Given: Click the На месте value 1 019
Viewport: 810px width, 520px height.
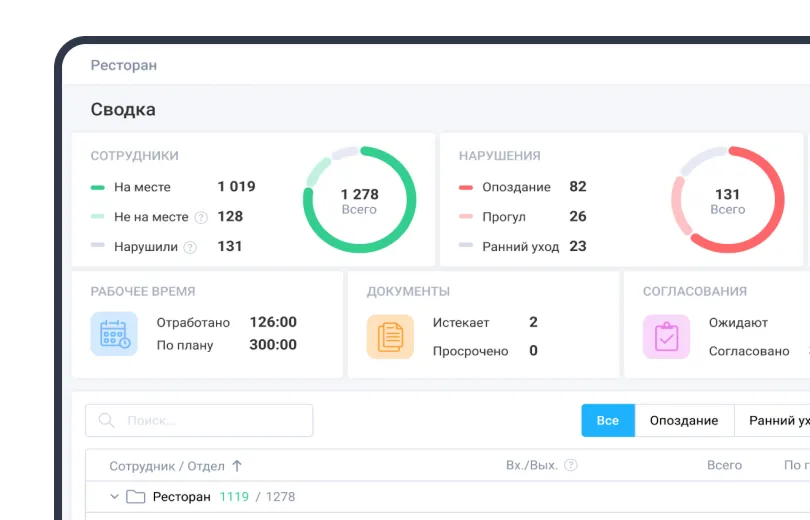Looking at the screenshot, I should [237, 186].
